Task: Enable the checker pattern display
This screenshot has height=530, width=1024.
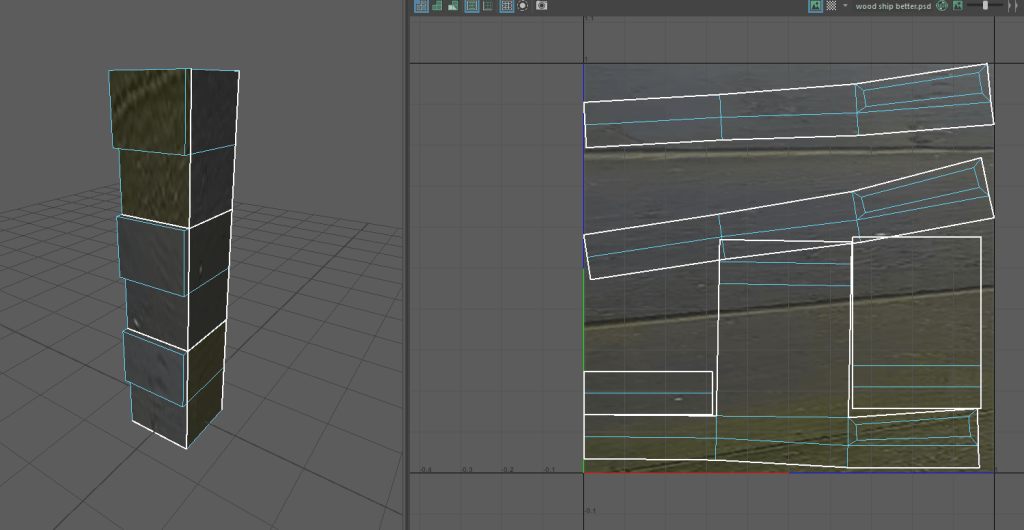Action: click(x=831, y=5)
